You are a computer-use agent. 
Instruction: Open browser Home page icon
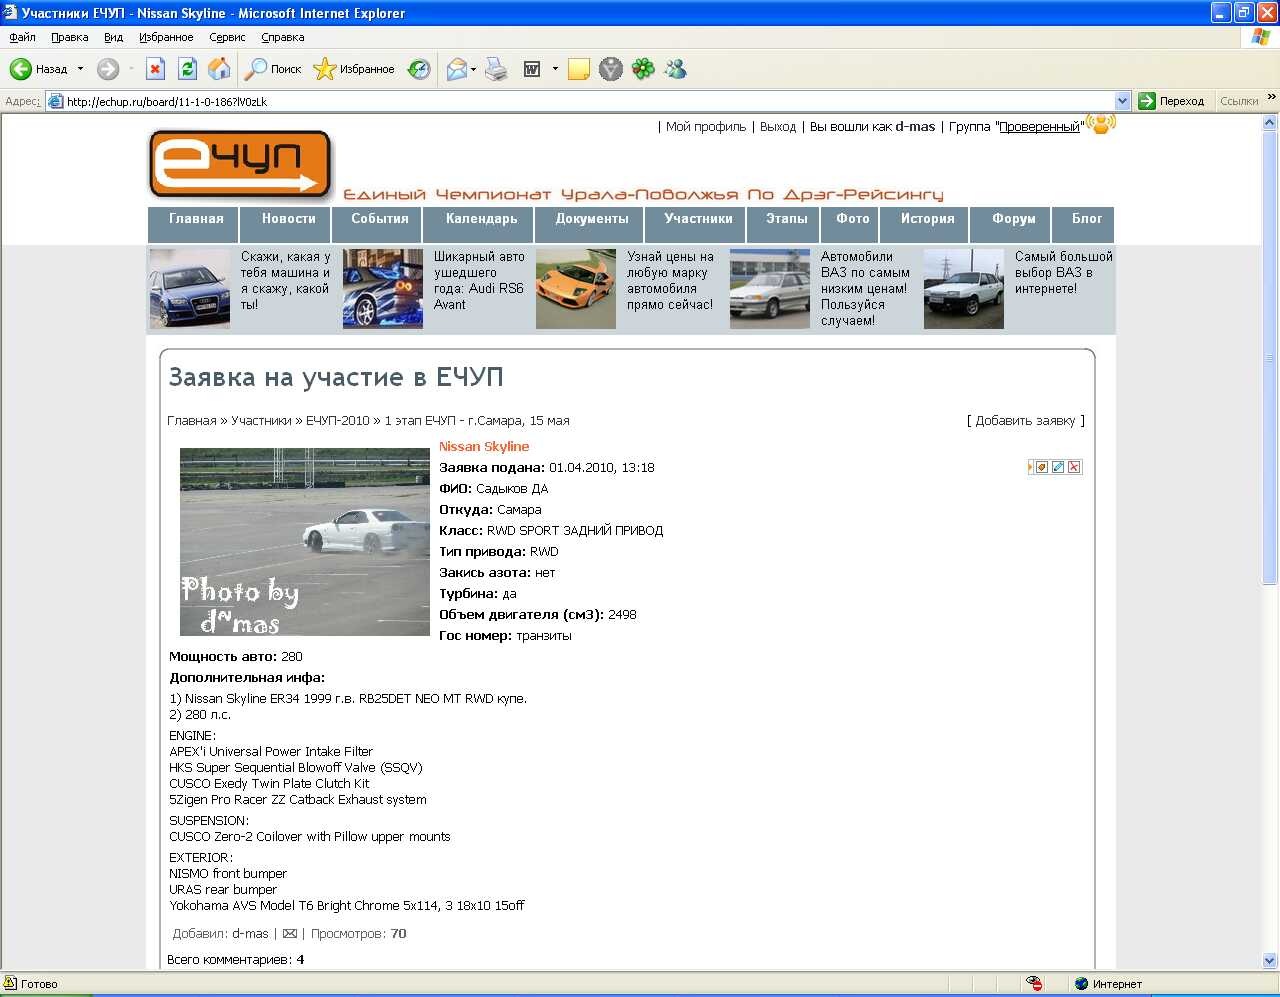[219, 69]
